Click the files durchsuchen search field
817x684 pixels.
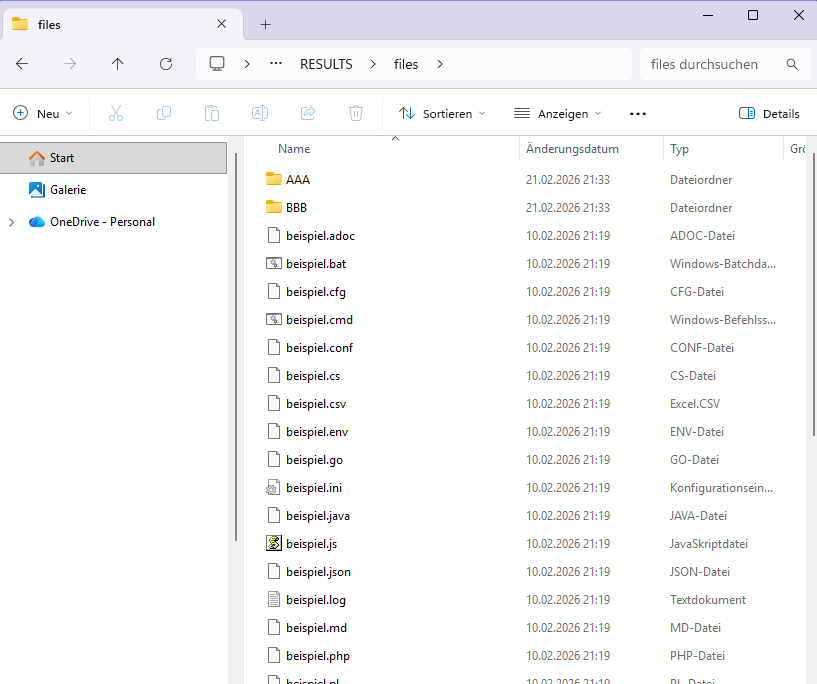(710, 64)
